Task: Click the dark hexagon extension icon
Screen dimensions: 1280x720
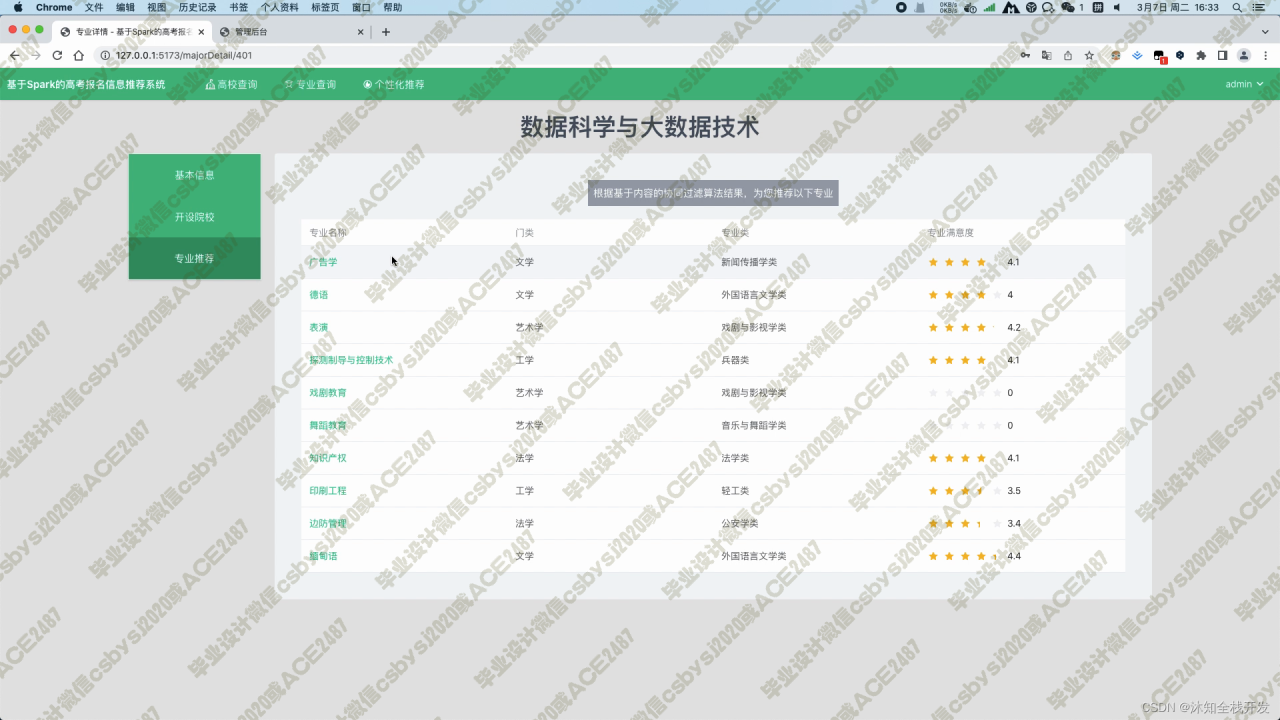Action: tap(1180, 56)
